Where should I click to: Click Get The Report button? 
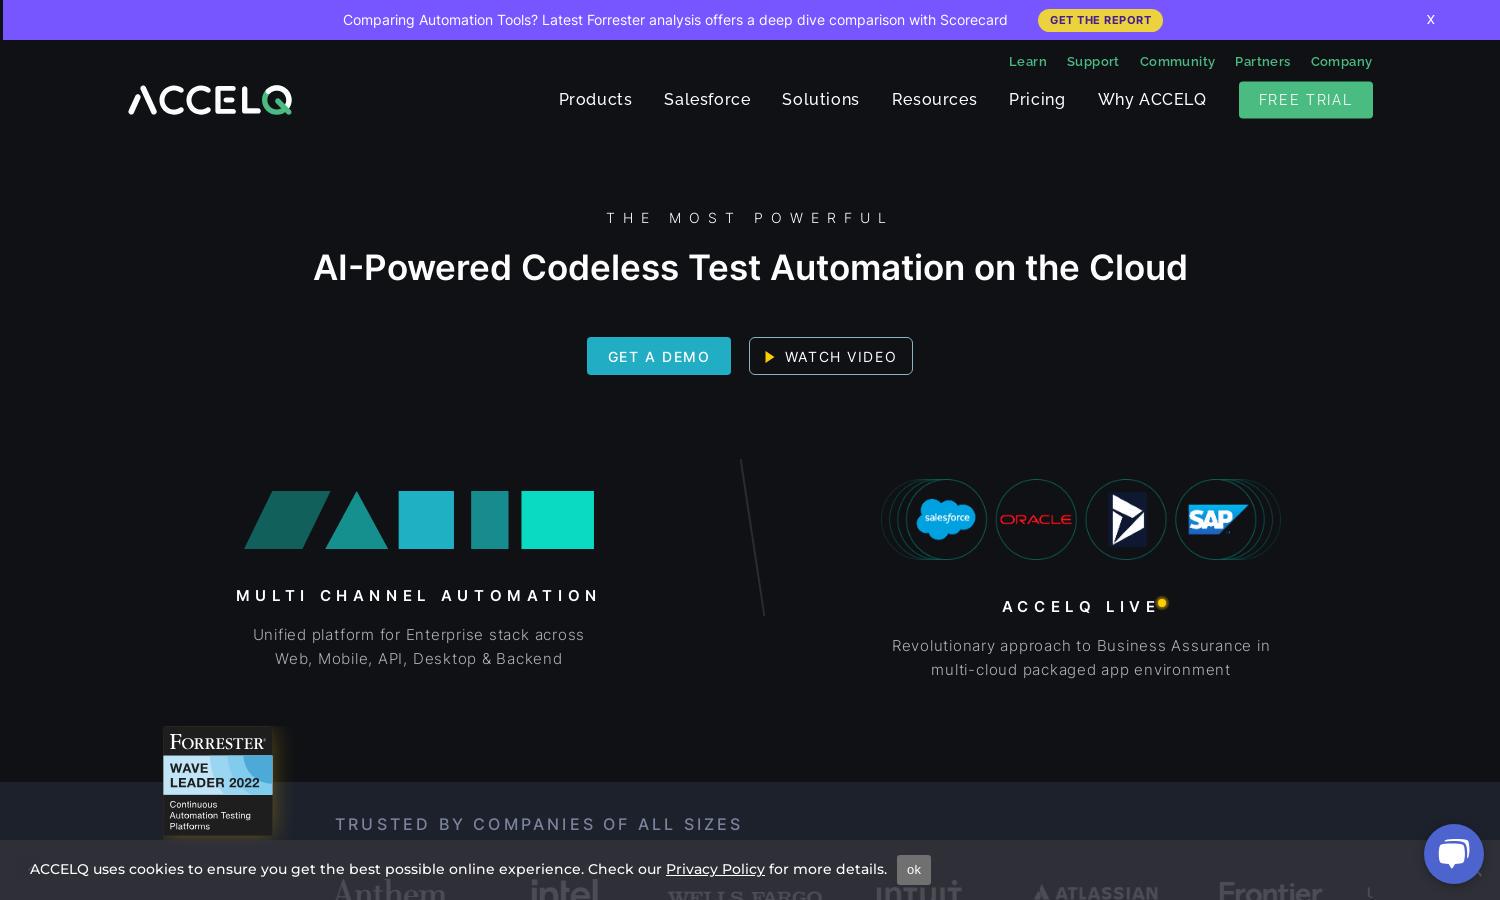click(x=1100, y=20)
